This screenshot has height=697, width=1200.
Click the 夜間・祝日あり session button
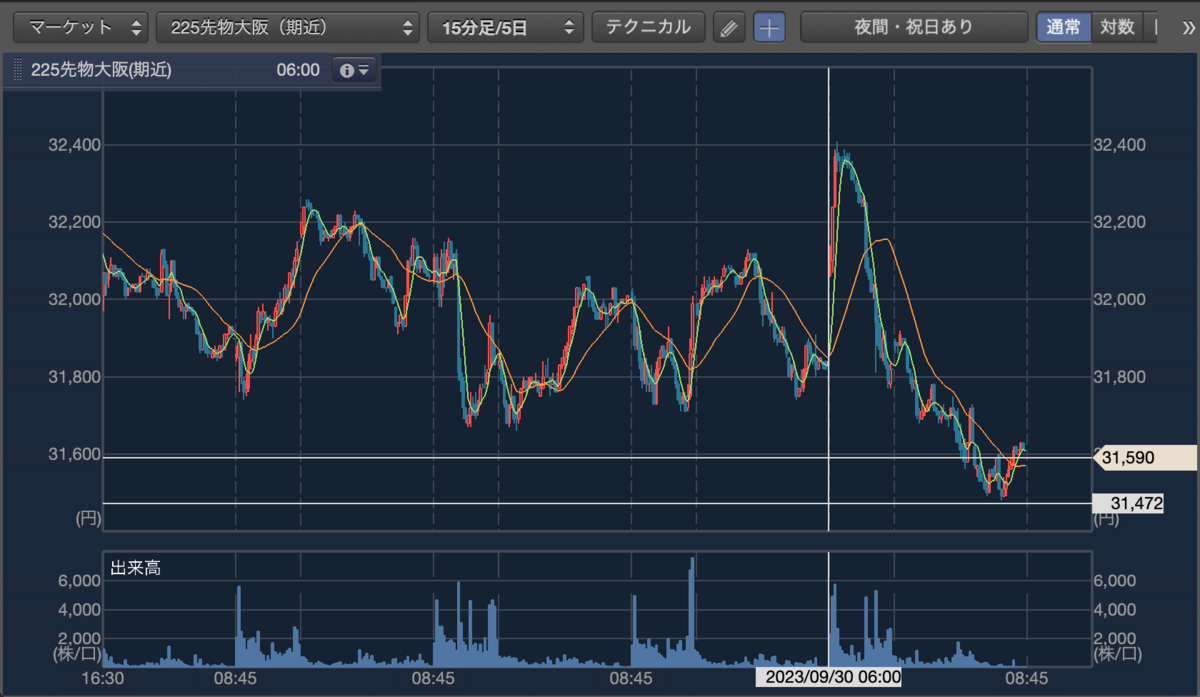tap(914, 27)
